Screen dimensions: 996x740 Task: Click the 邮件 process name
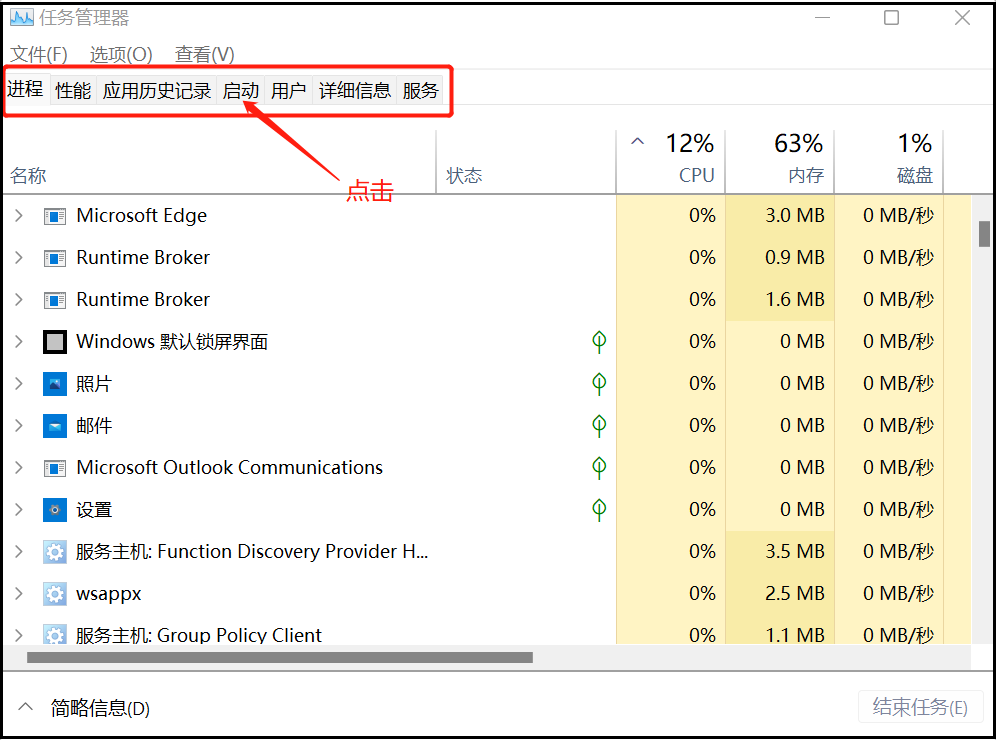pos(94,426)
